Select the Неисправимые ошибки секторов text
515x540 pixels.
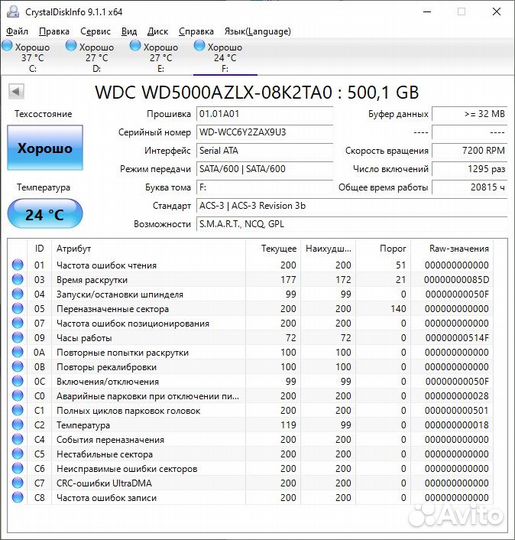(x=127, y=469)
